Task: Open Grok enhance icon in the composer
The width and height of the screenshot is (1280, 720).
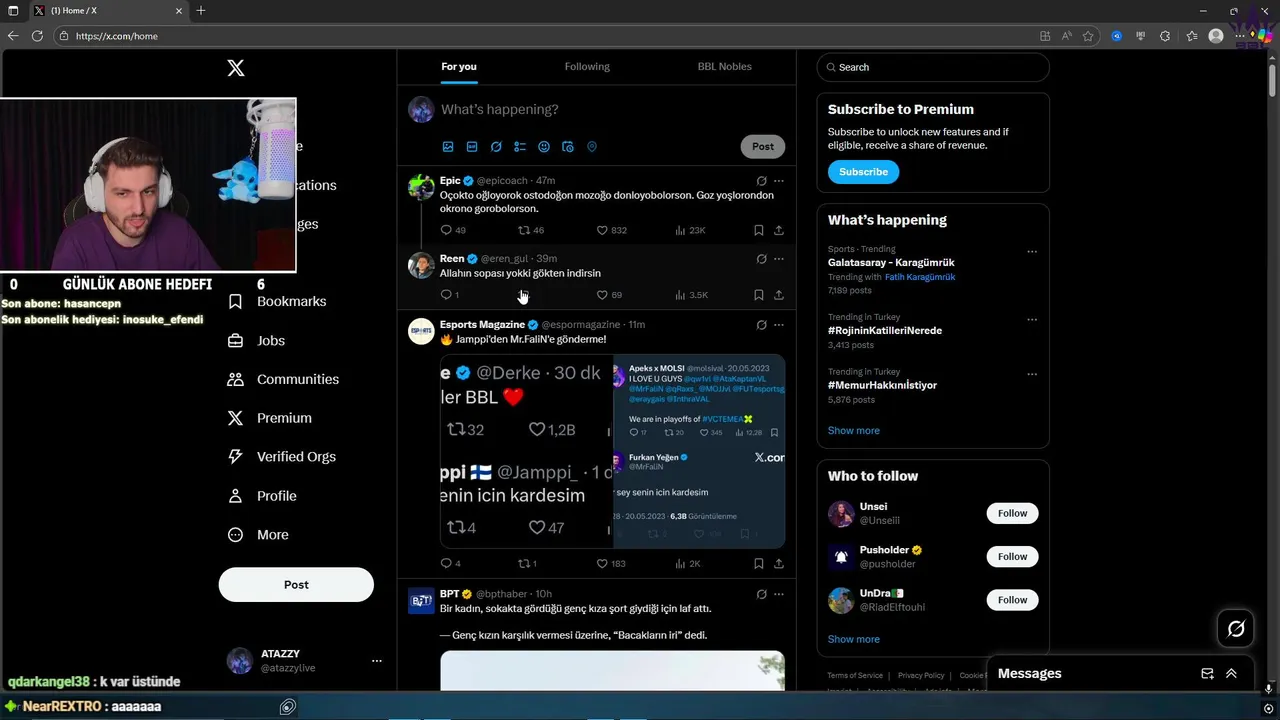Action: [x=496, y=147]
